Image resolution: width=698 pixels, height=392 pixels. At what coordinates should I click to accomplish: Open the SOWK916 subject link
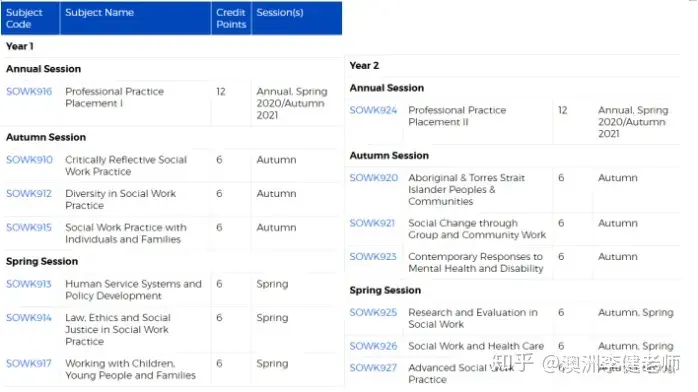(29, 91)
